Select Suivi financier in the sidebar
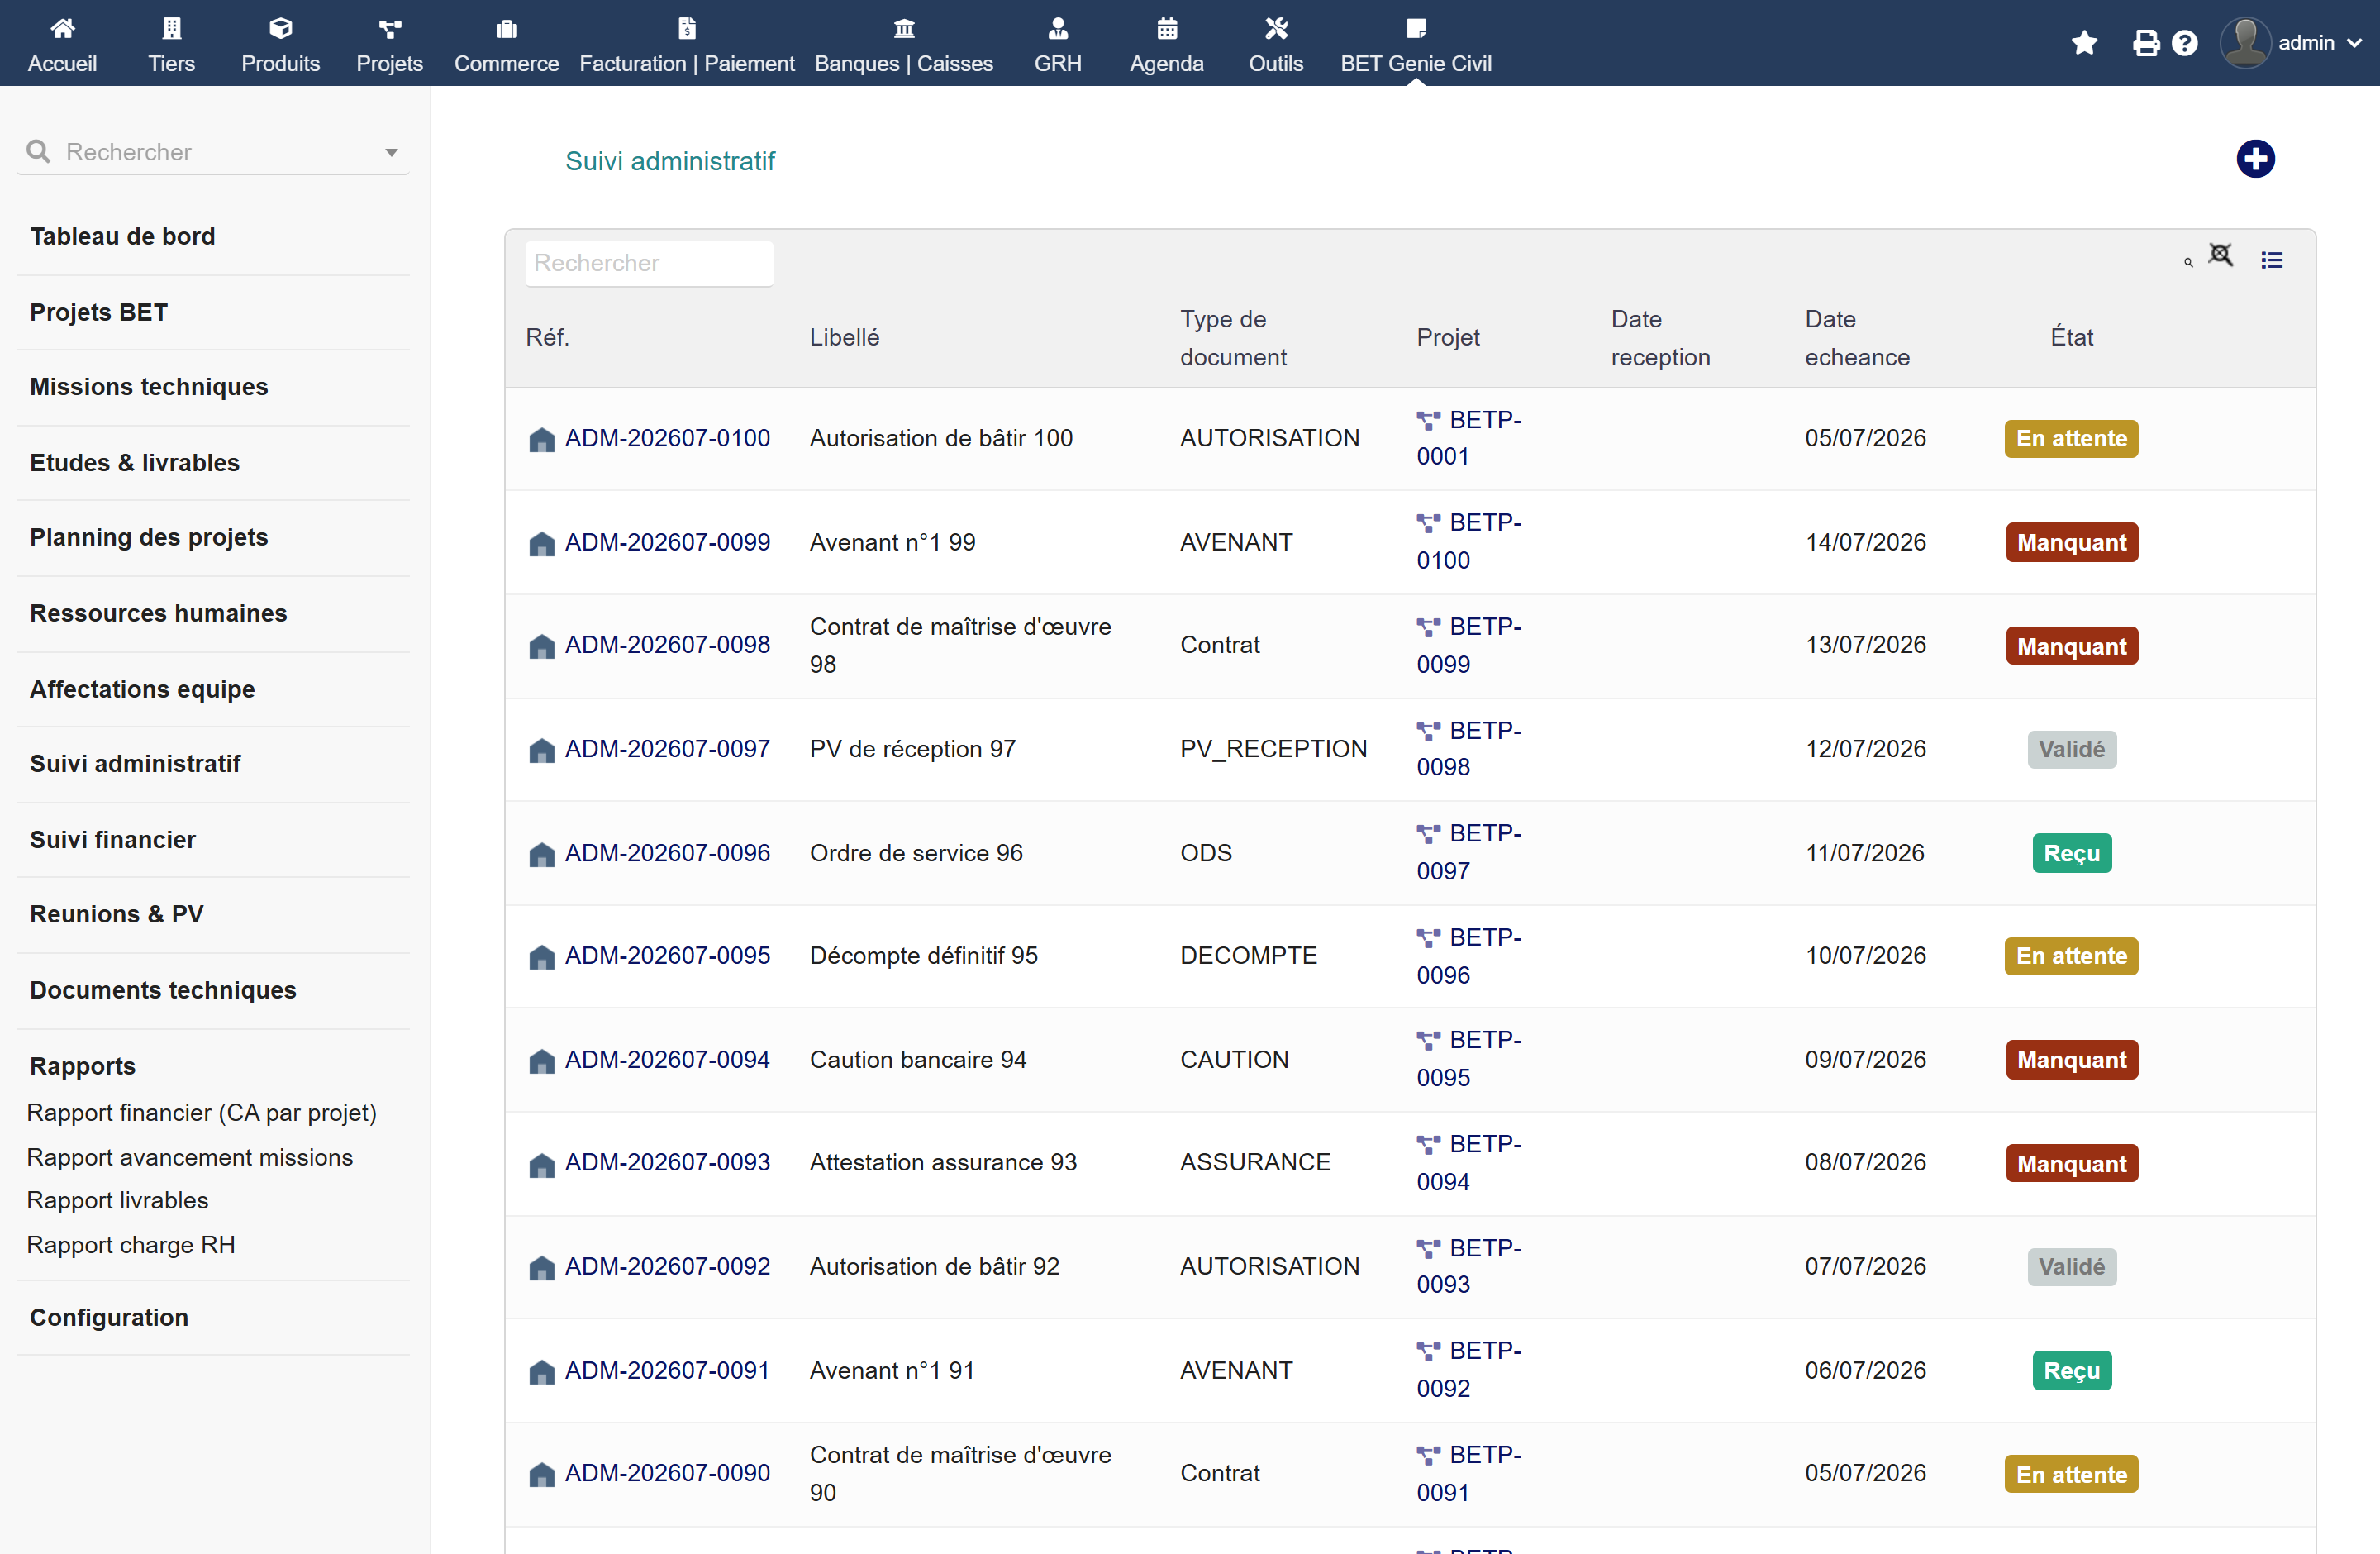Screen dimensions: 2380x1554 pos(113,839)
